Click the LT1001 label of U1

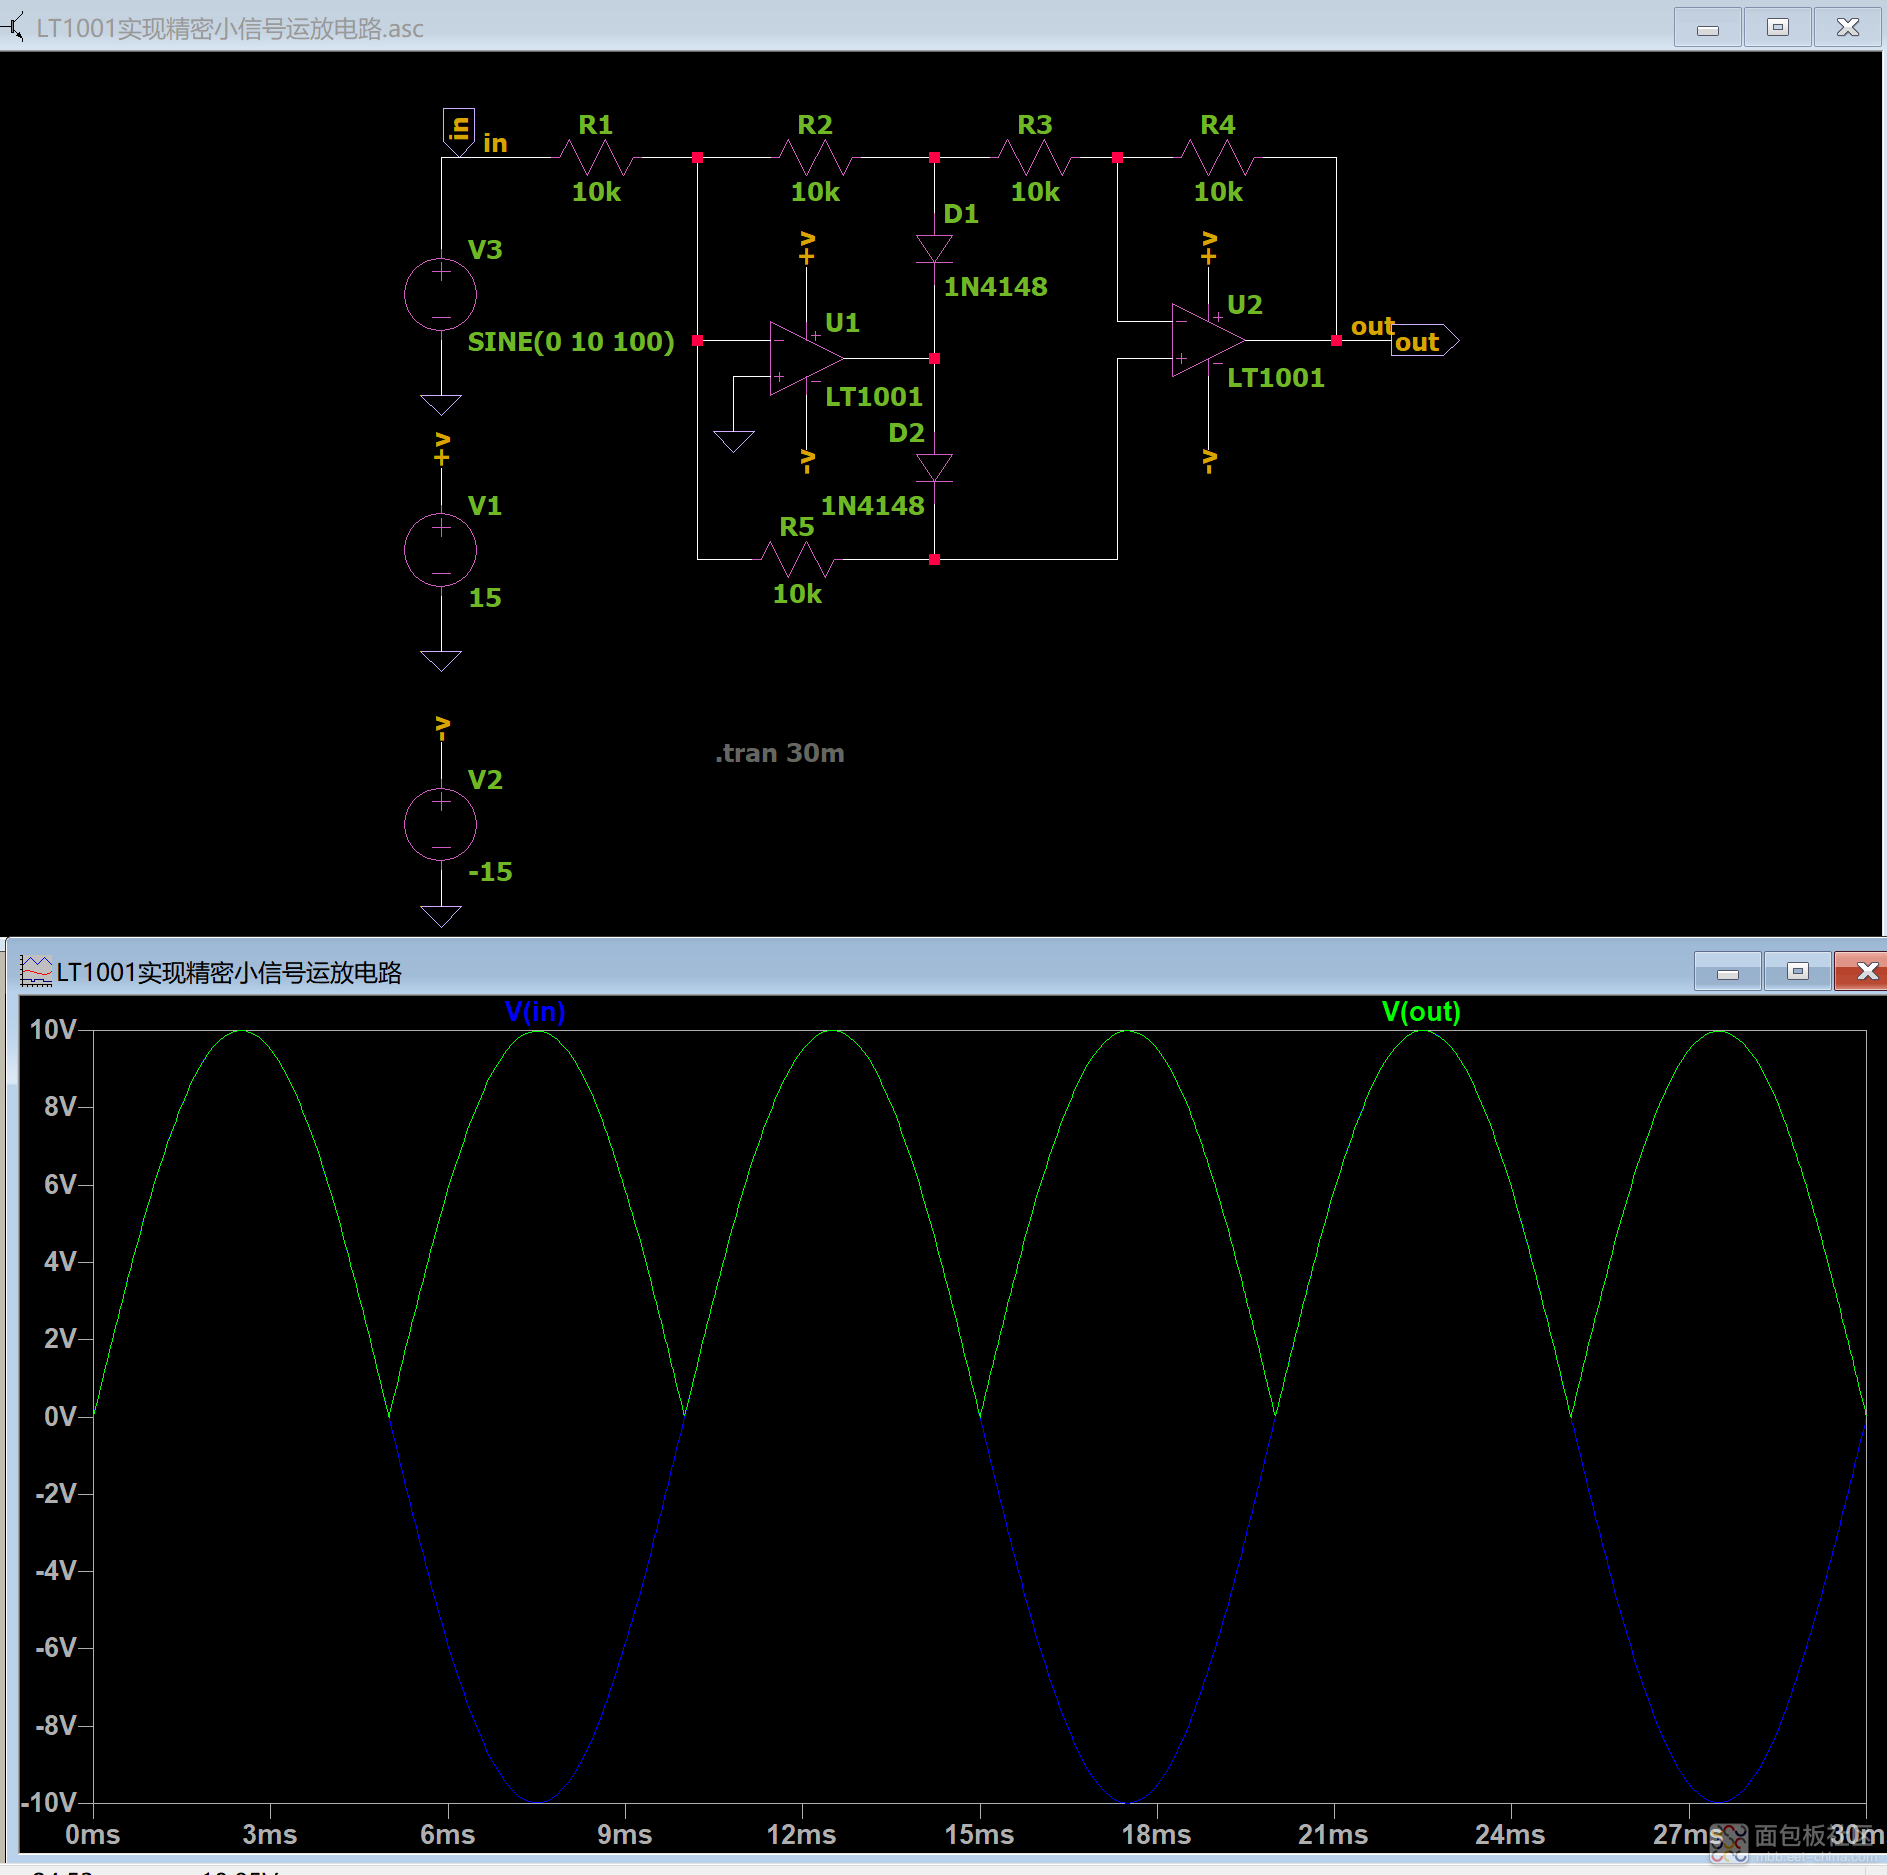[873, 397]
